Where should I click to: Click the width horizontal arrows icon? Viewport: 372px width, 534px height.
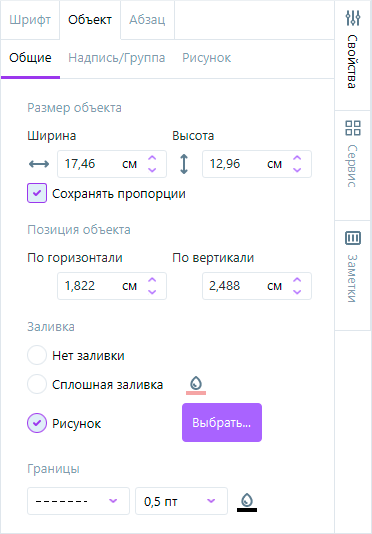point(39,164)
